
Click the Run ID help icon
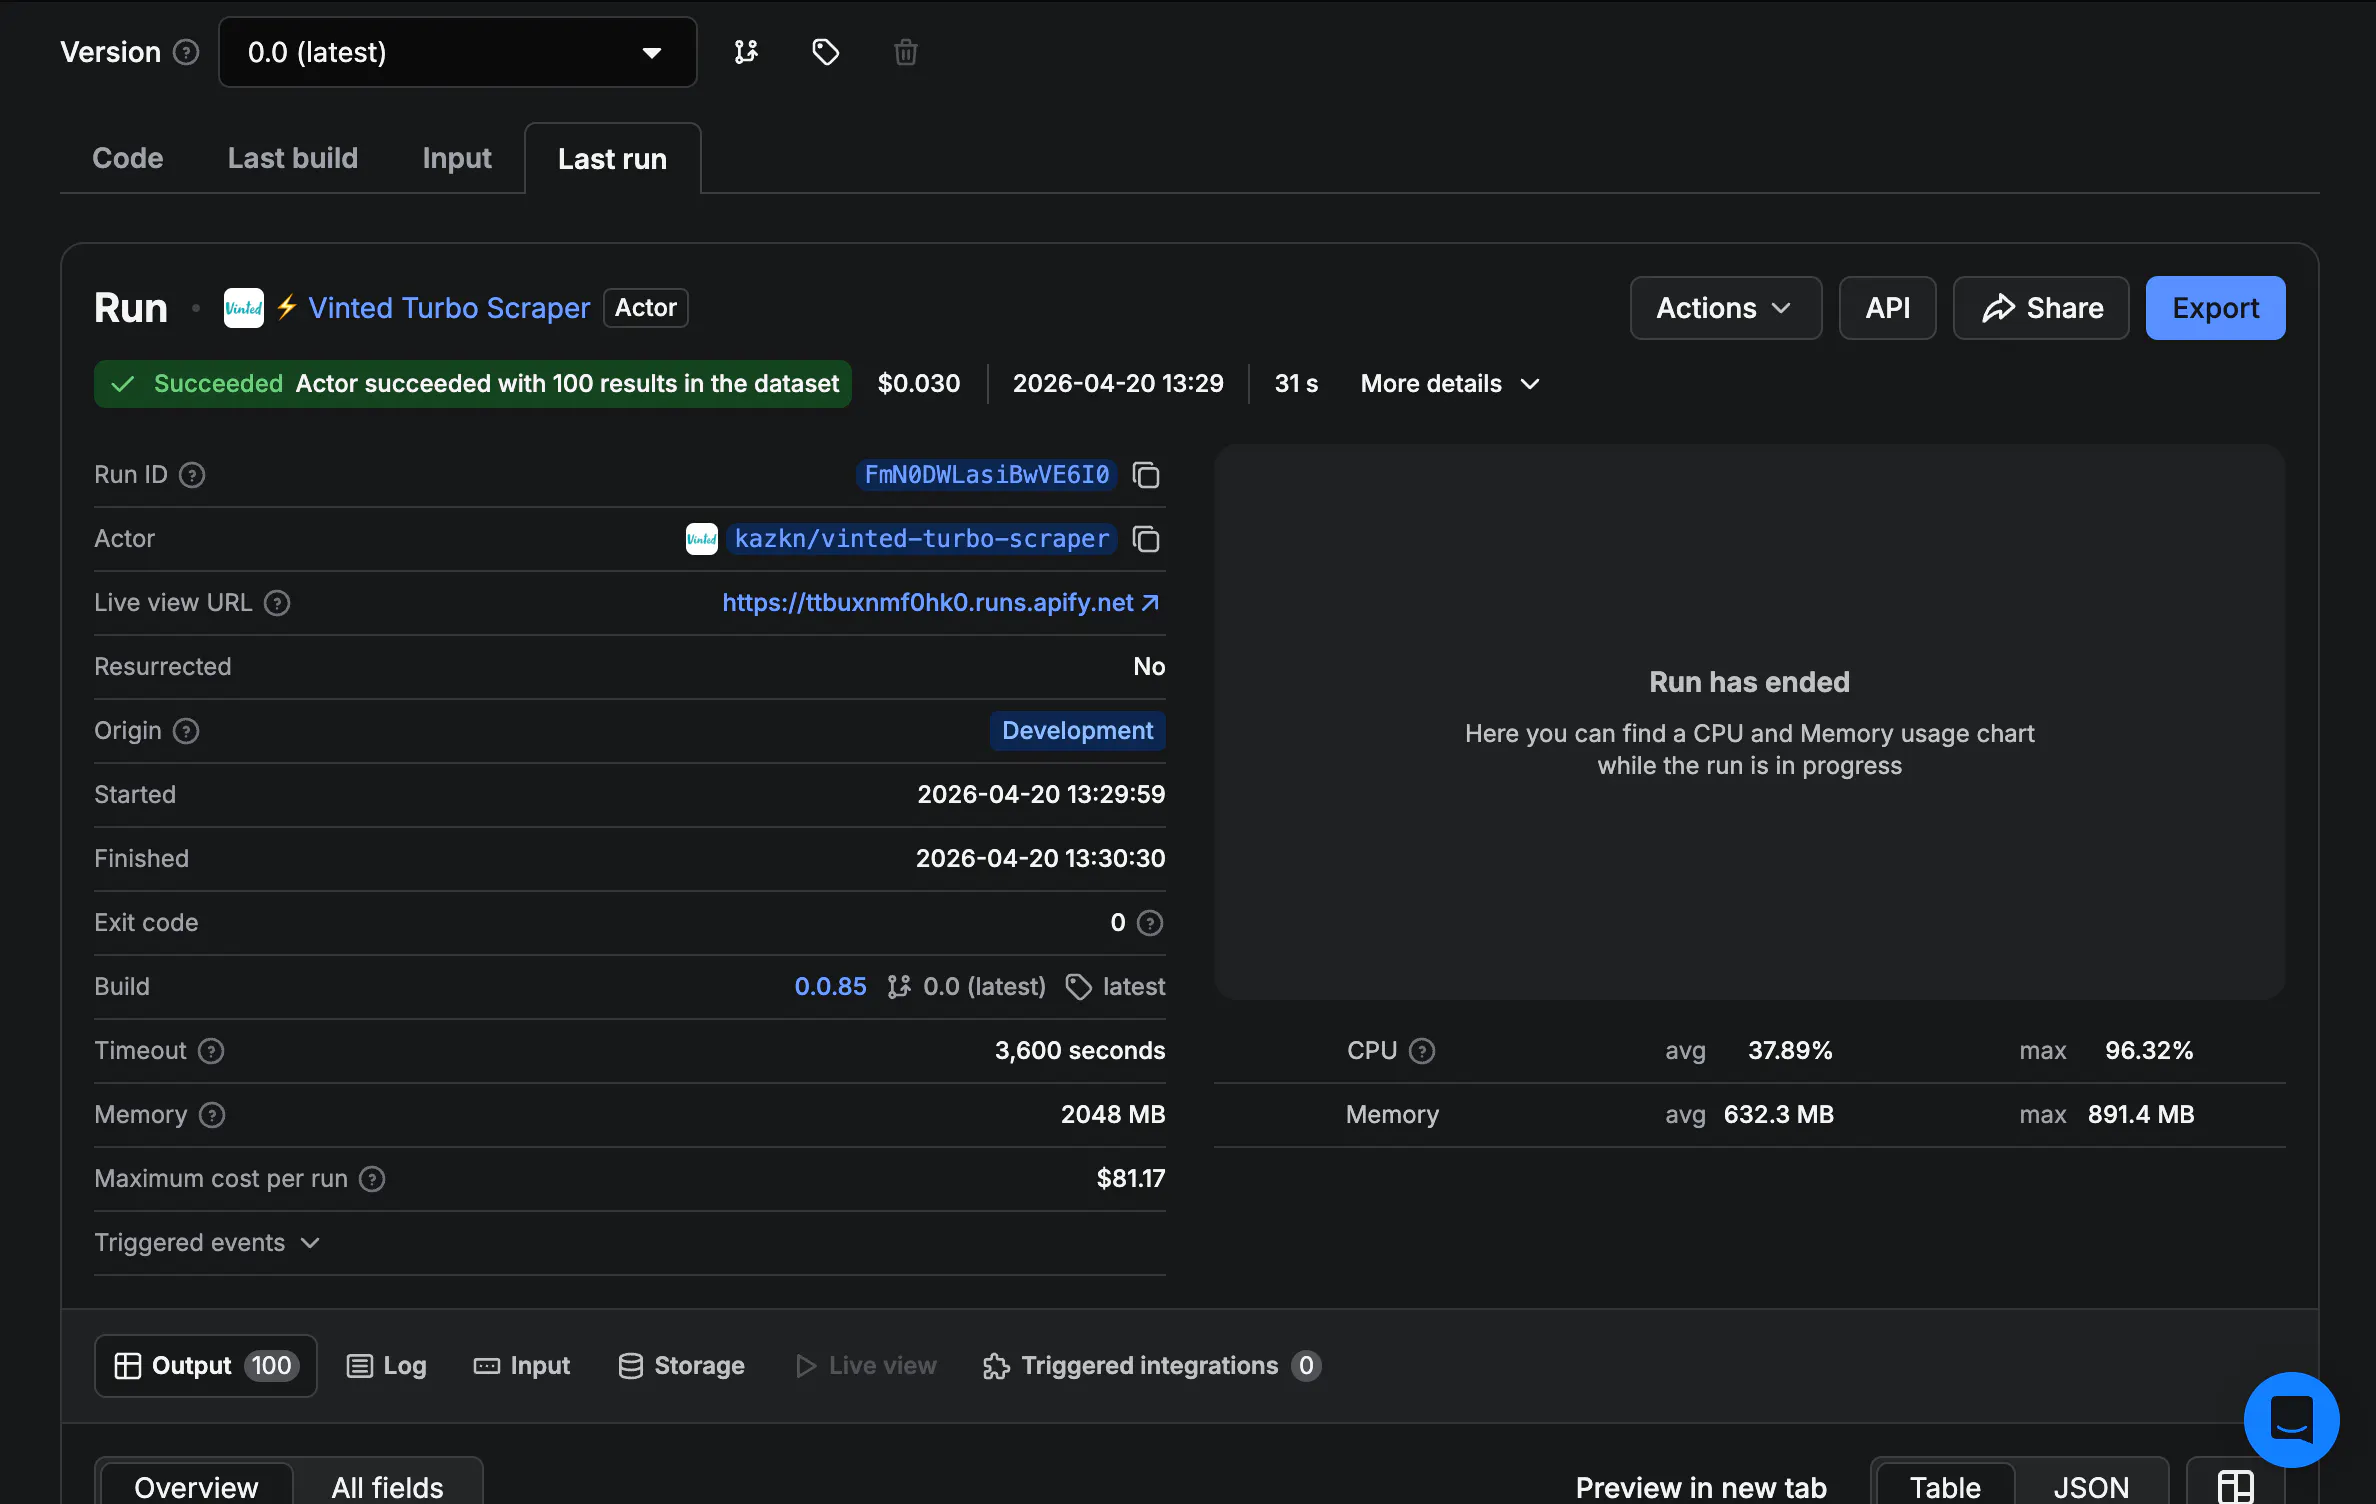click(x=192, y=475)
